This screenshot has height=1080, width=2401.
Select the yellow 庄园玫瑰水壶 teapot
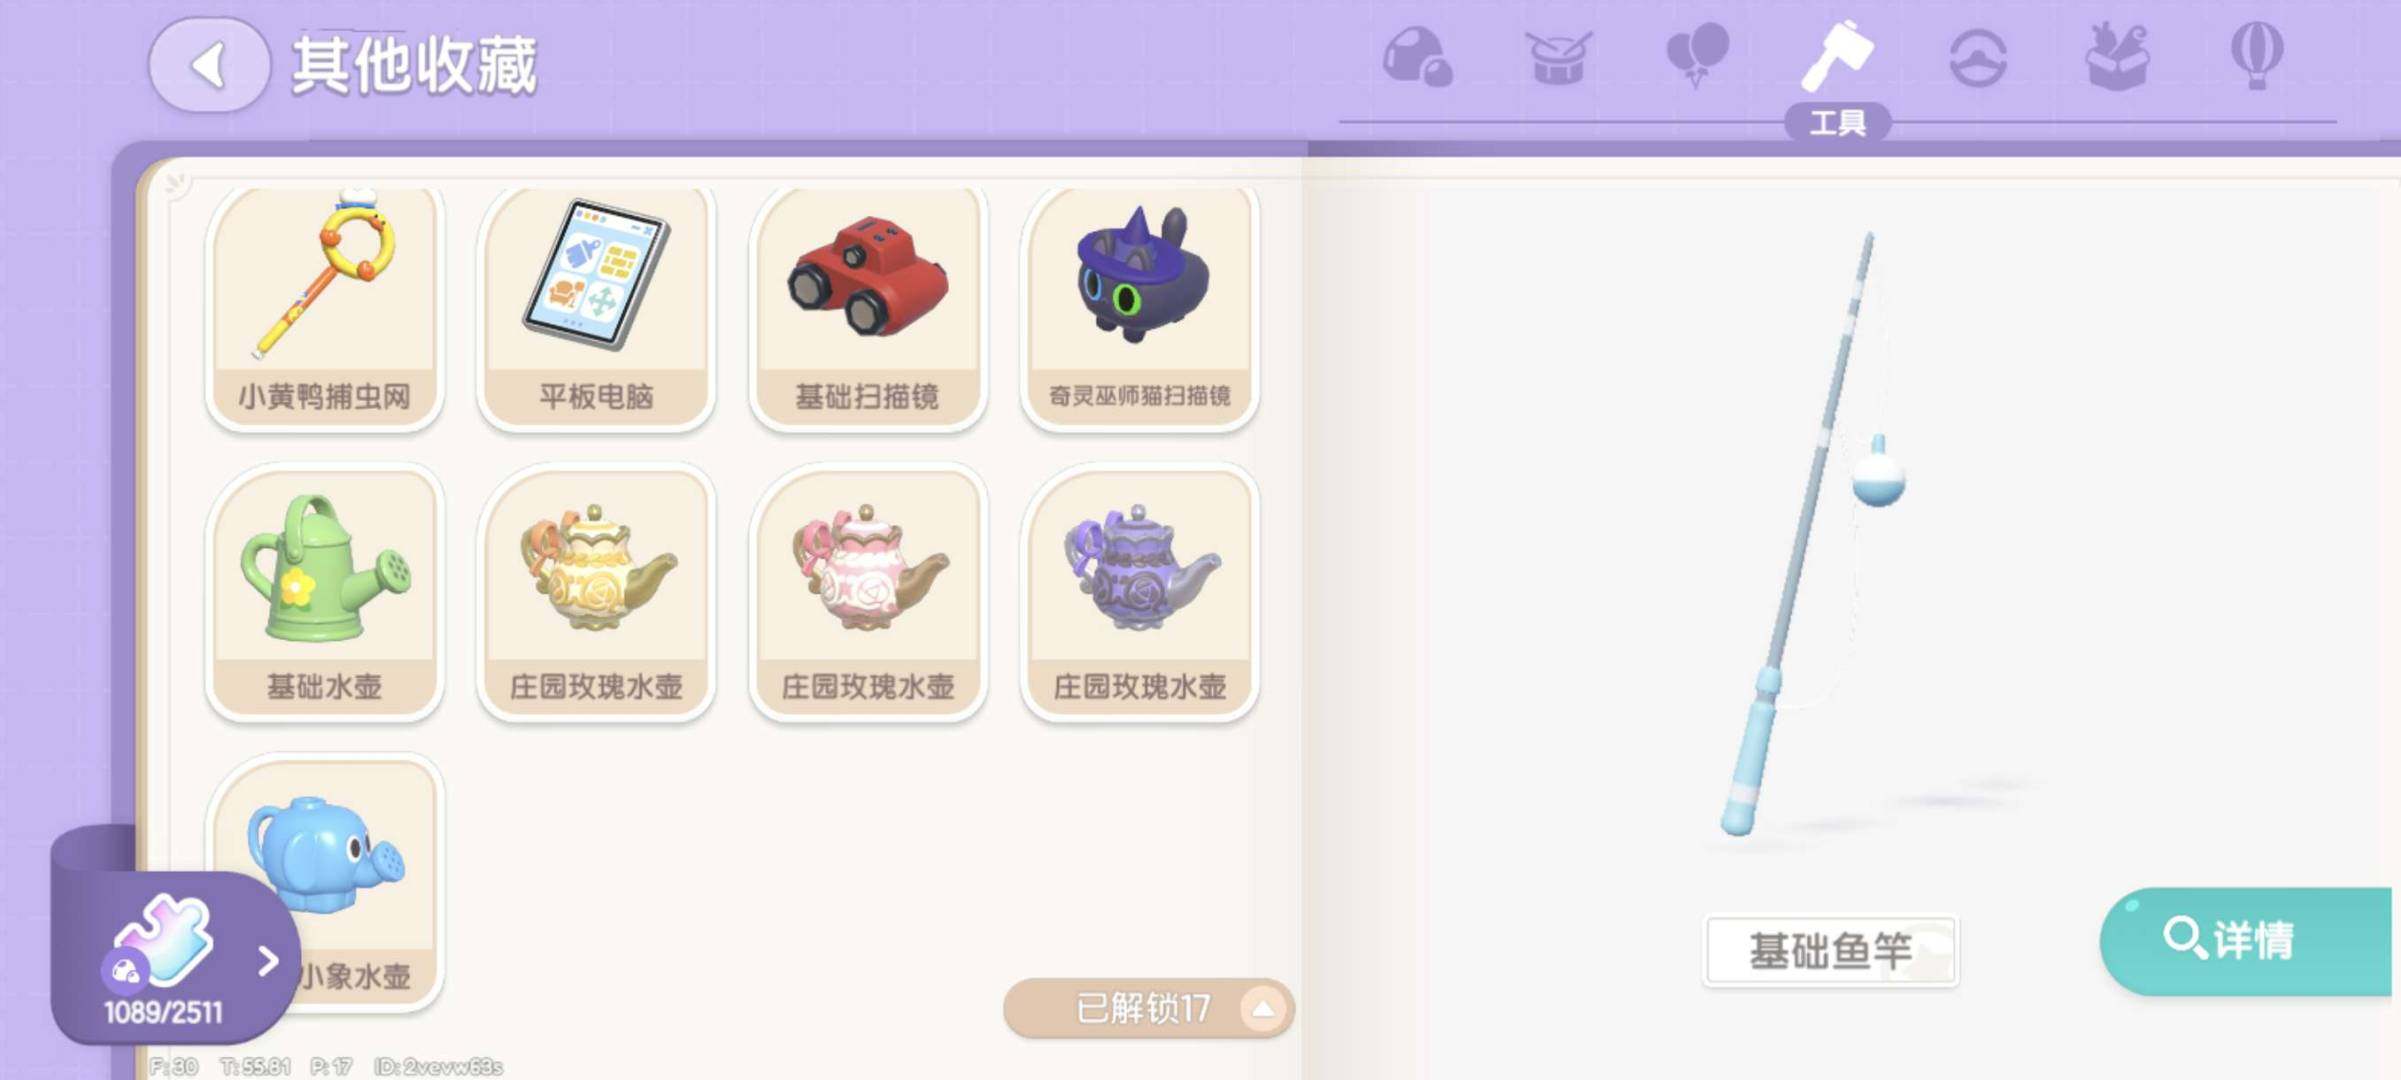pyautogui.click(x=596, y=592)
